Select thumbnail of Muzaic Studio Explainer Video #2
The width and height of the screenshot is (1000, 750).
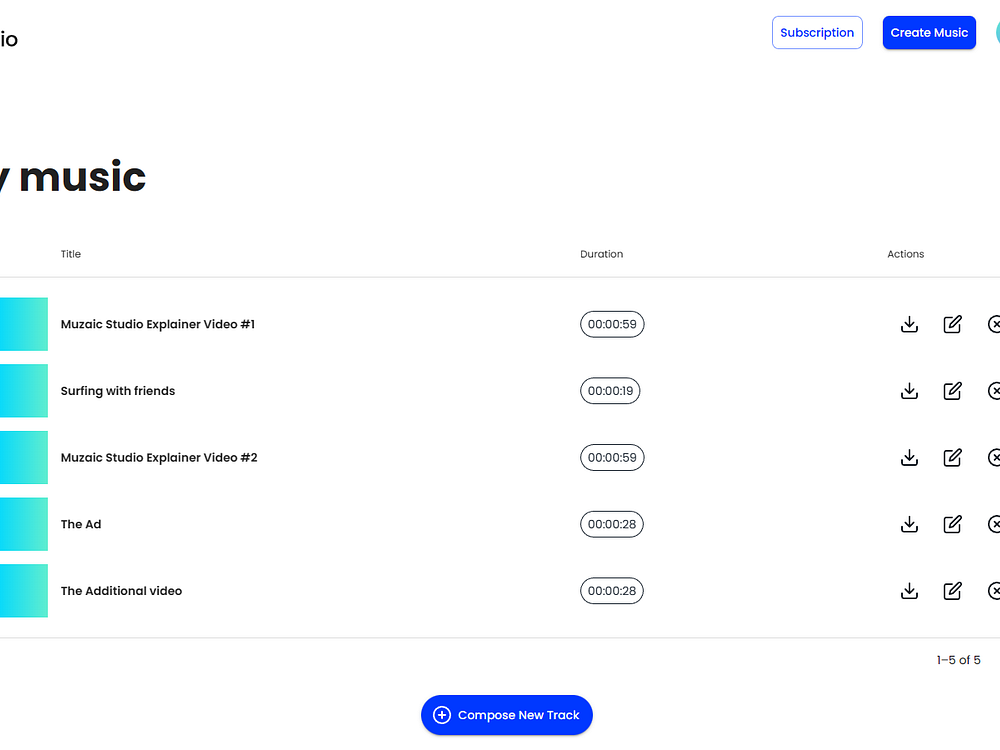(x=24, y=457)
